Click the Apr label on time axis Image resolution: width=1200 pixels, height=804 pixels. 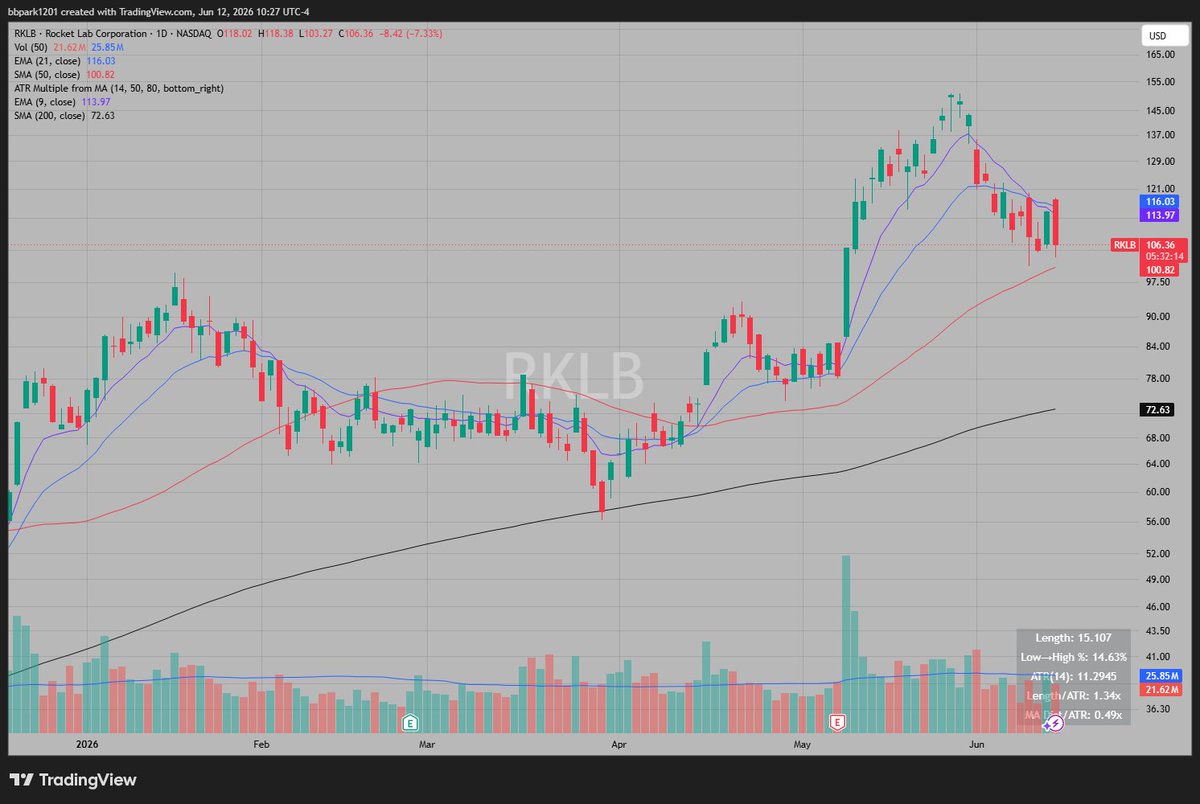point(619,744)
